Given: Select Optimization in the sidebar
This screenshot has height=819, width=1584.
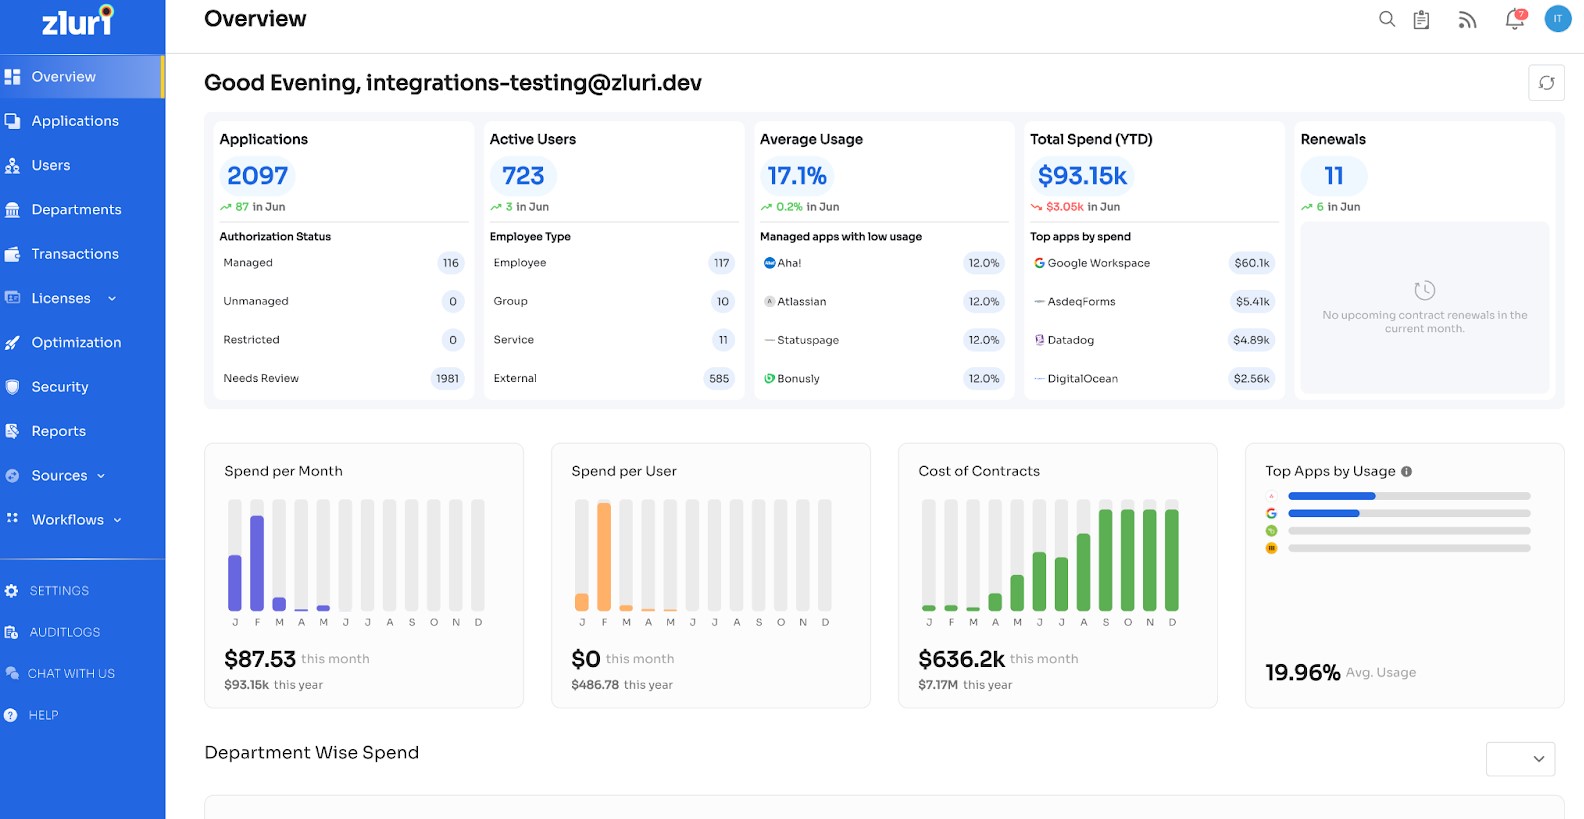Looking at the screenshot, I should [x=76, y=343].
